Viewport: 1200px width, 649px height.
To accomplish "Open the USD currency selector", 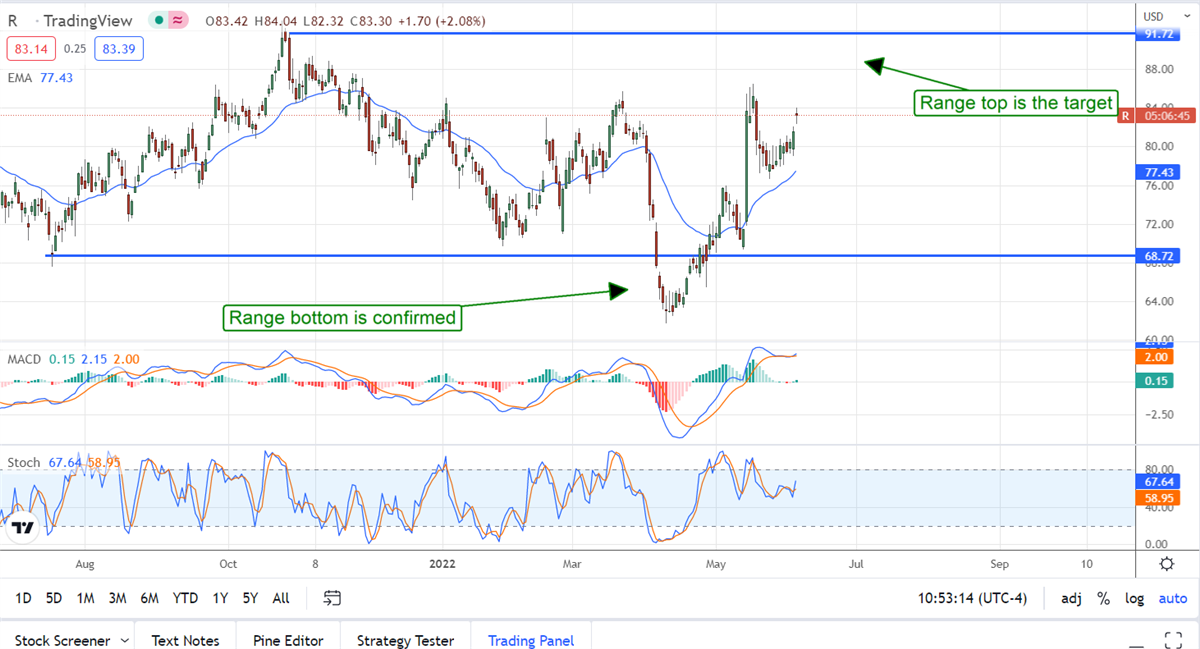I will pyautogui.click(x=1153, y=16).
